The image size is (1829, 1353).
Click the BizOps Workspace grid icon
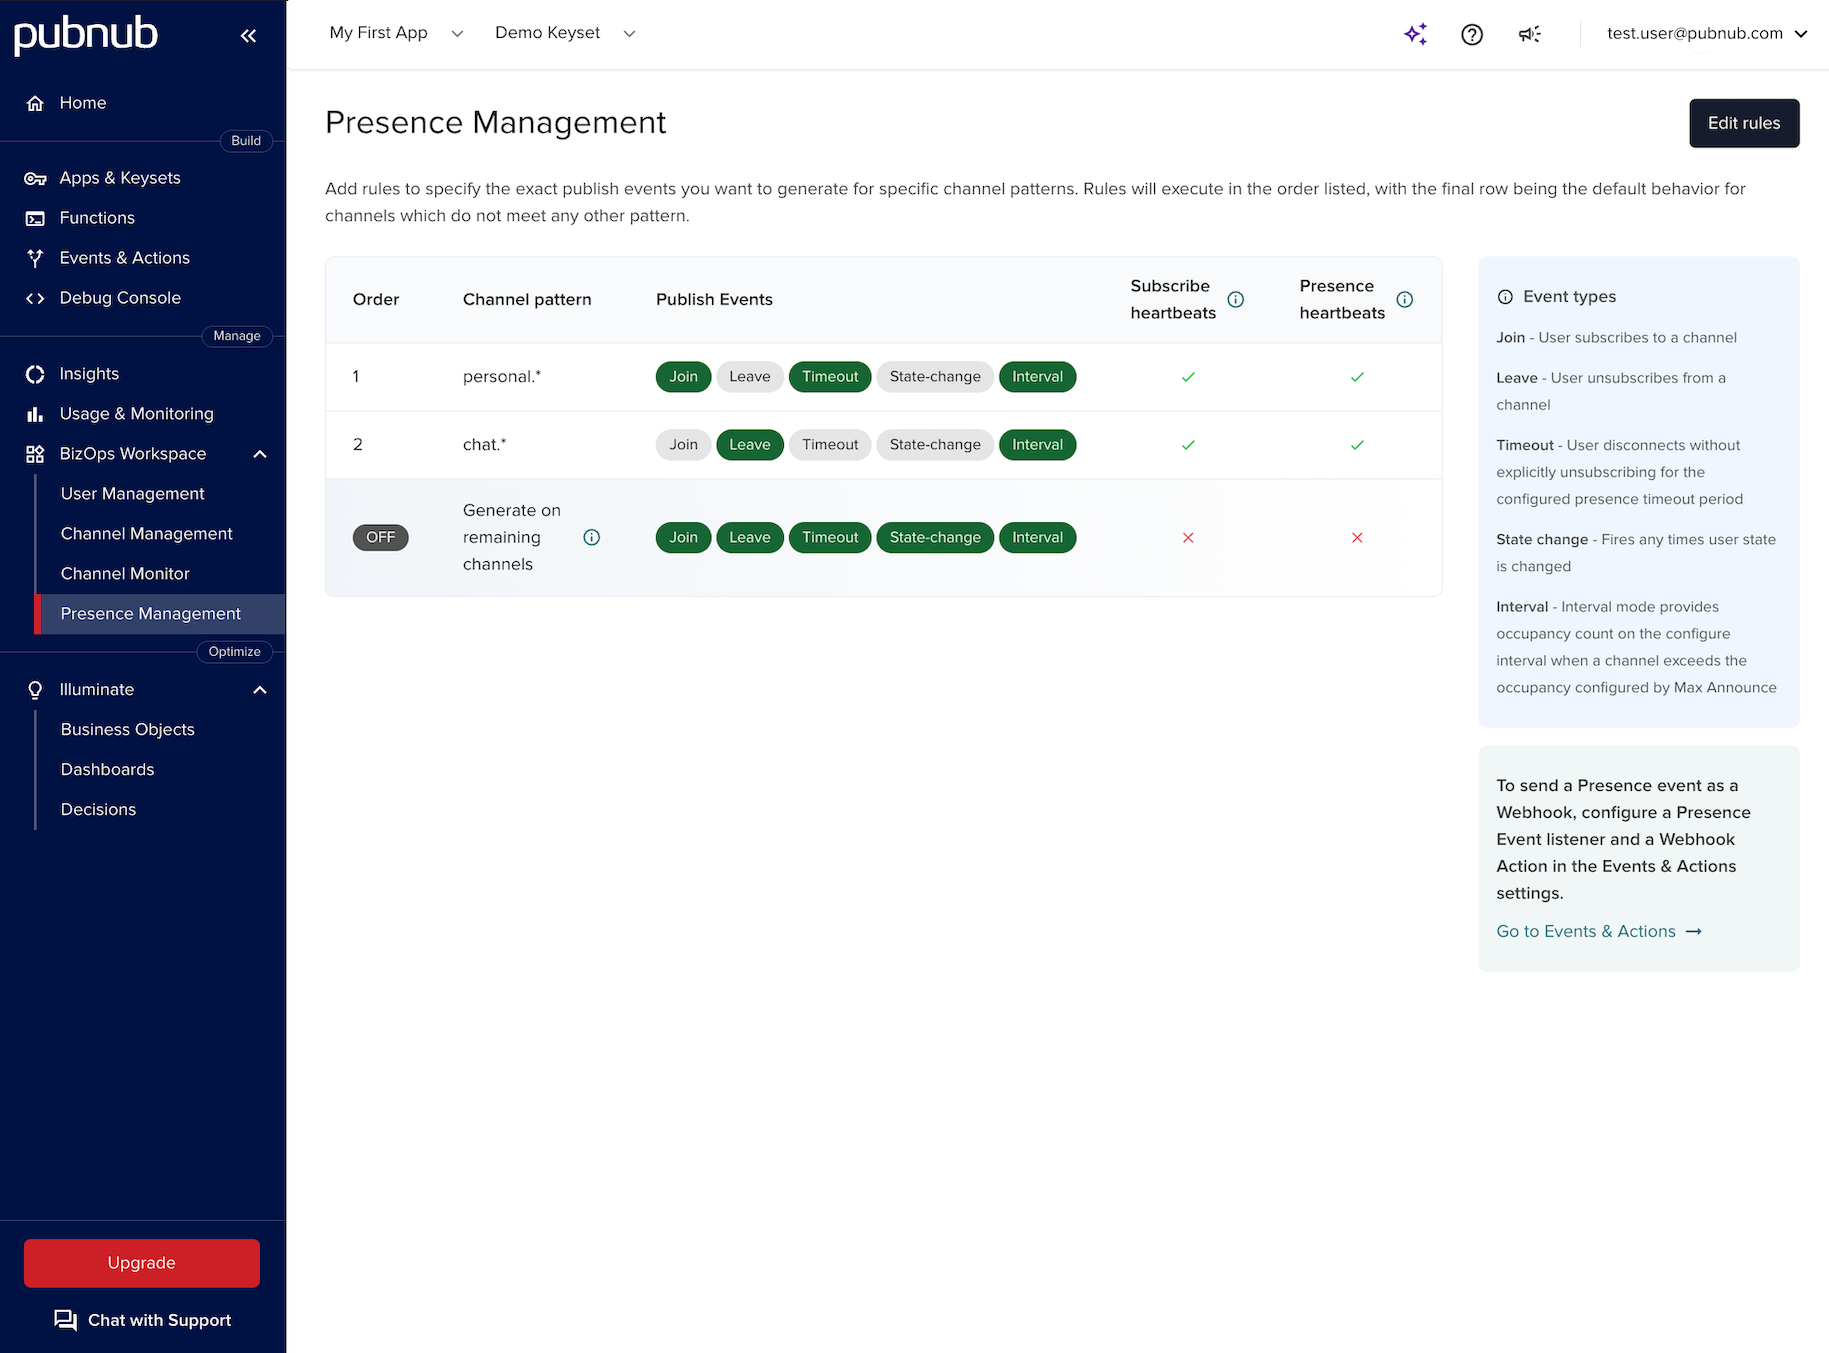tap(35, 454)
